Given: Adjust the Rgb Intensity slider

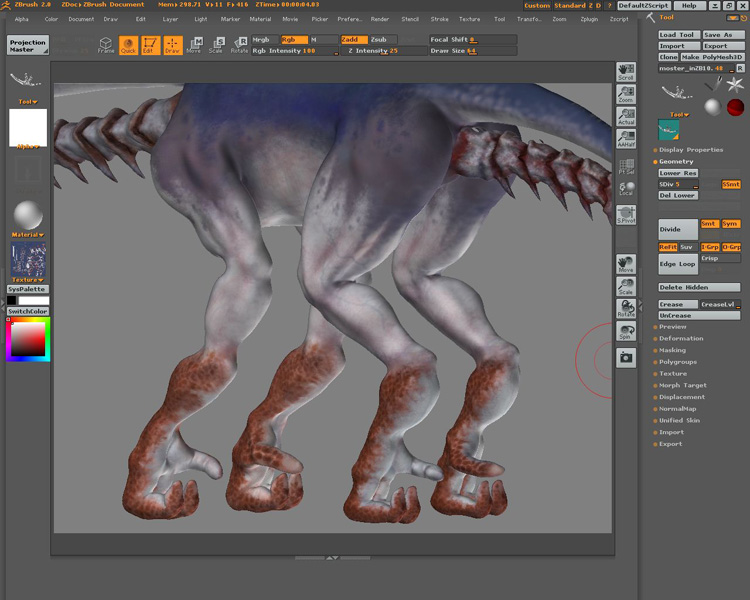Looking at the screenshot, I should [x=295, y=51].
